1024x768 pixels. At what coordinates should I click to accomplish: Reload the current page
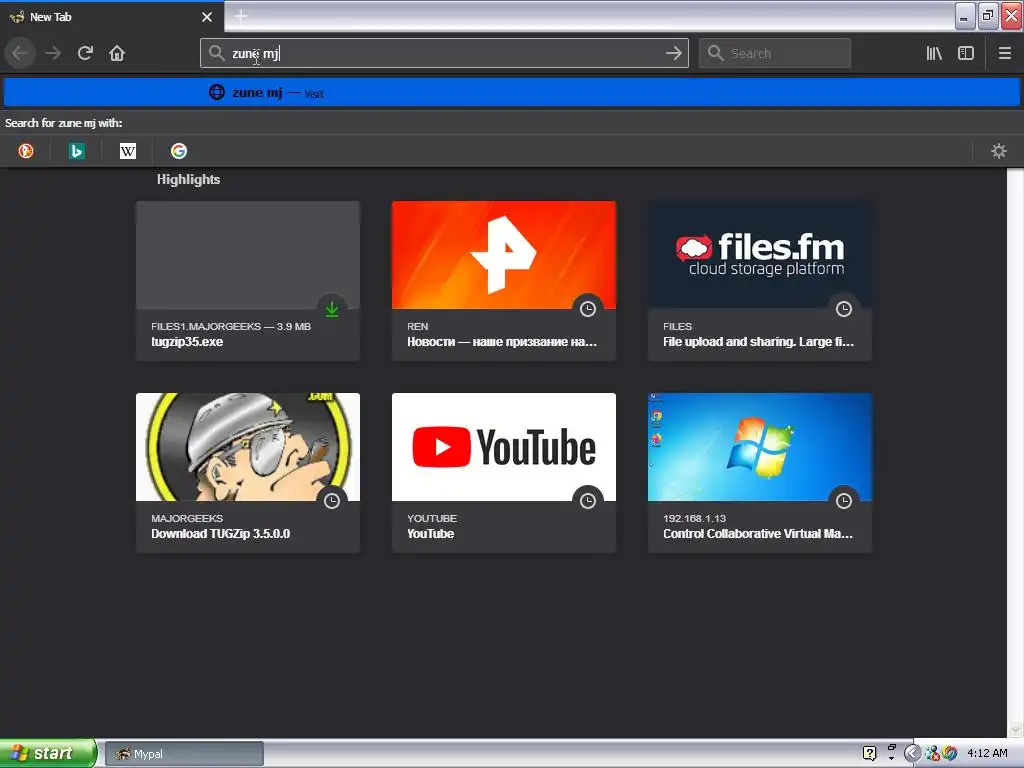[x=85, y=53]
